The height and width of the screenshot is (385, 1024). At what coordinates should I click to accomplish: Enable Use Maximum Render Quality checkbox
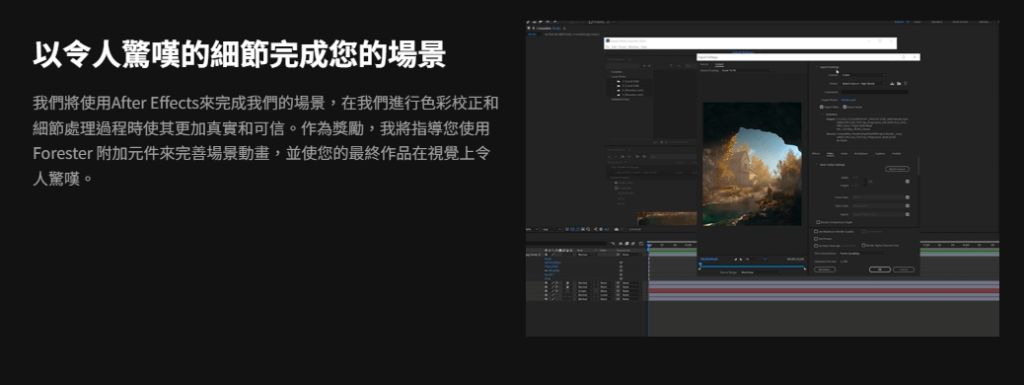[x=816, y=231]
